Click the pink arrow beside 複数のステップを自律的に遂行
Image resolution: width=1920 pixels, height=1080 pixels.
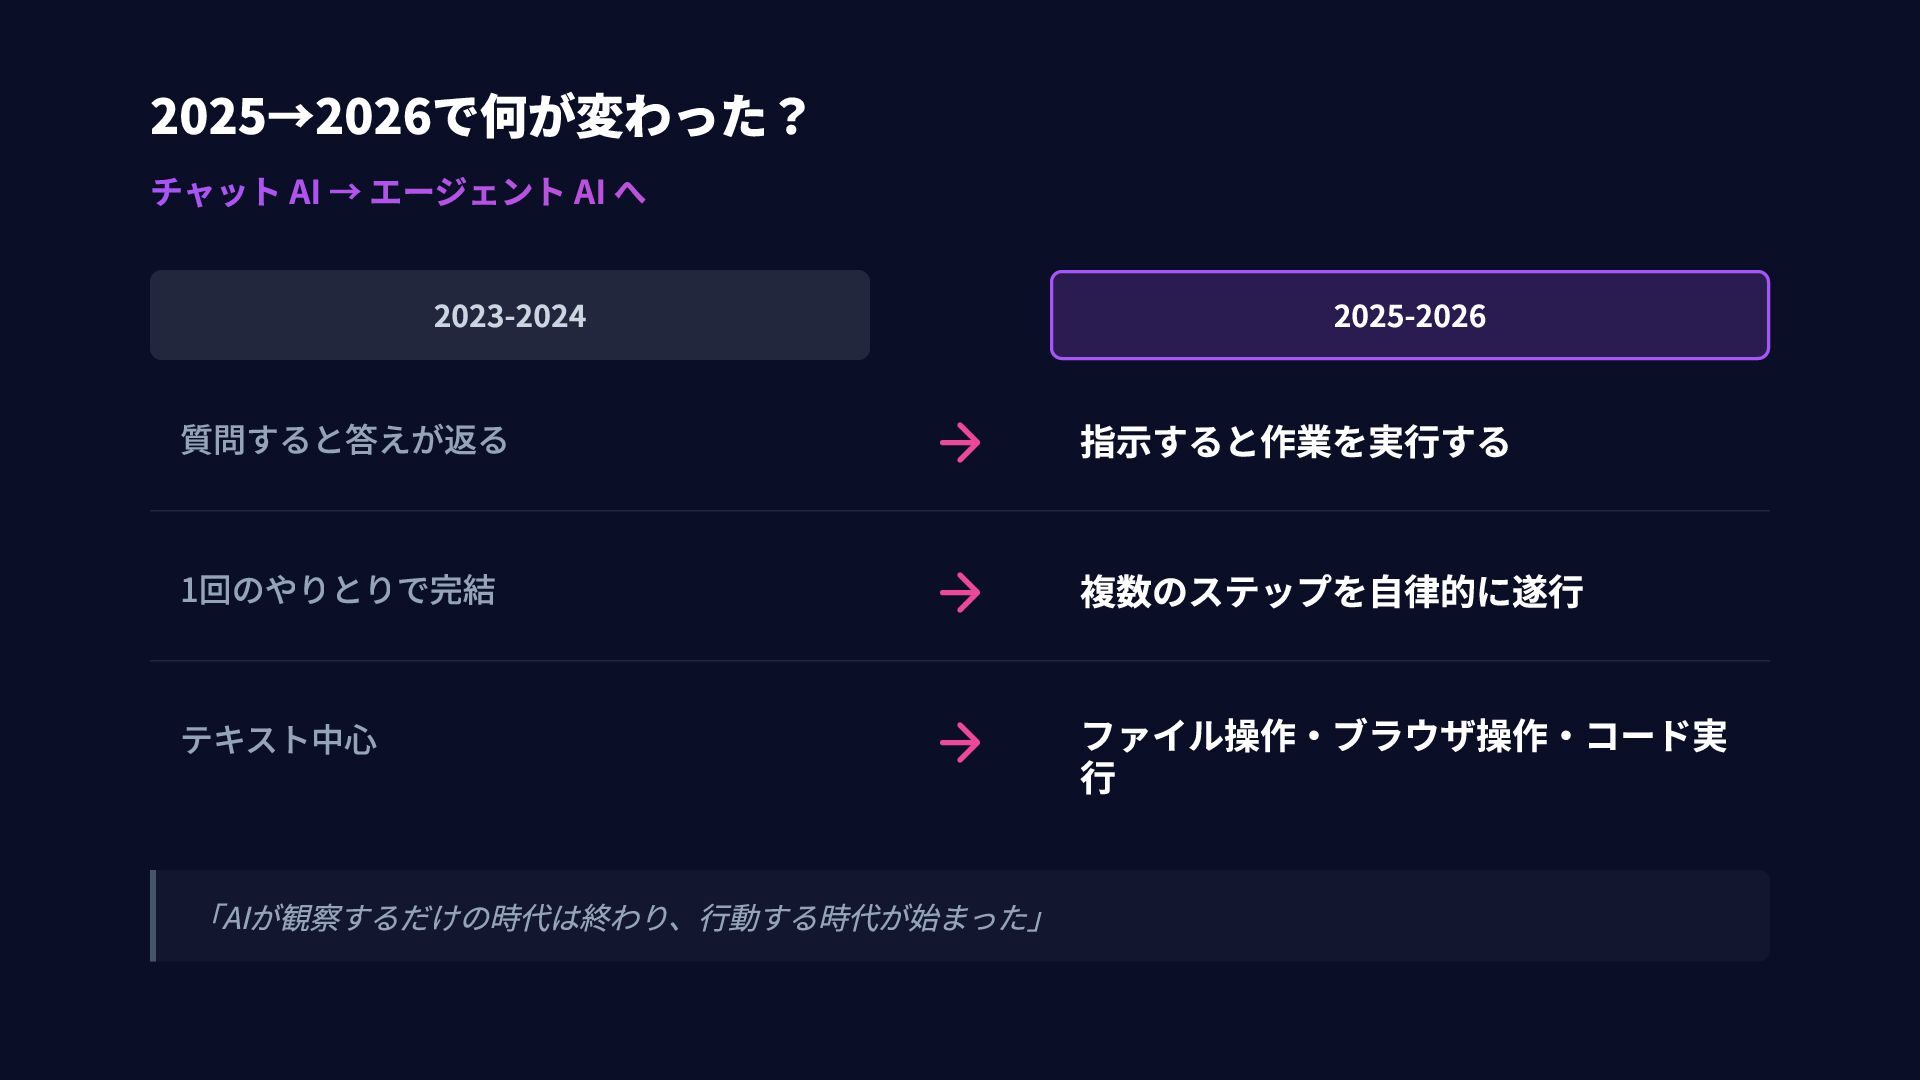tap(960, 592)
